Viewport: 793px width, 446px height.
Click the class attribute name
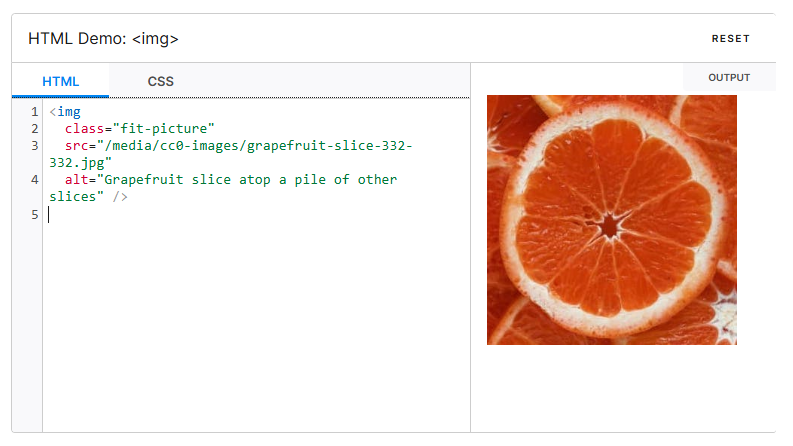pos(85,129)
